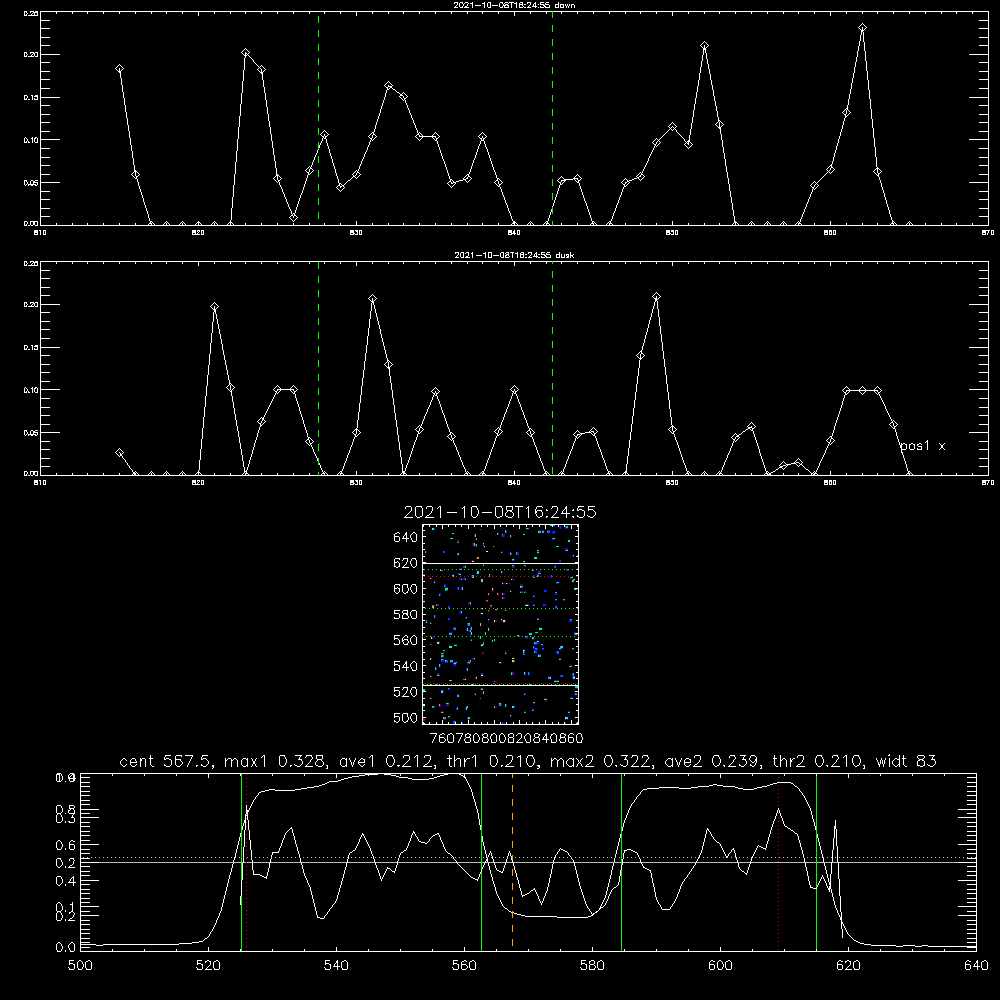Click the dawn plot's green dashed line near 842
The height and width of the screenshot is (1000, 1000).
pos(552,118)
